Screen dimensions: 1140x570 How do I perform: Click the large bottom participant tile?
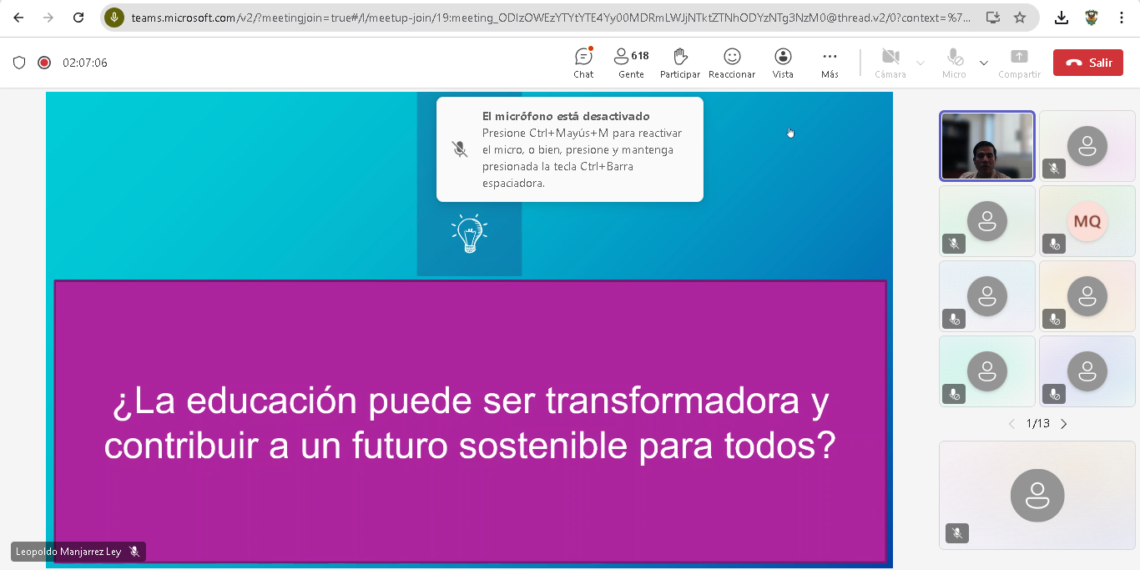point(1037,495)
